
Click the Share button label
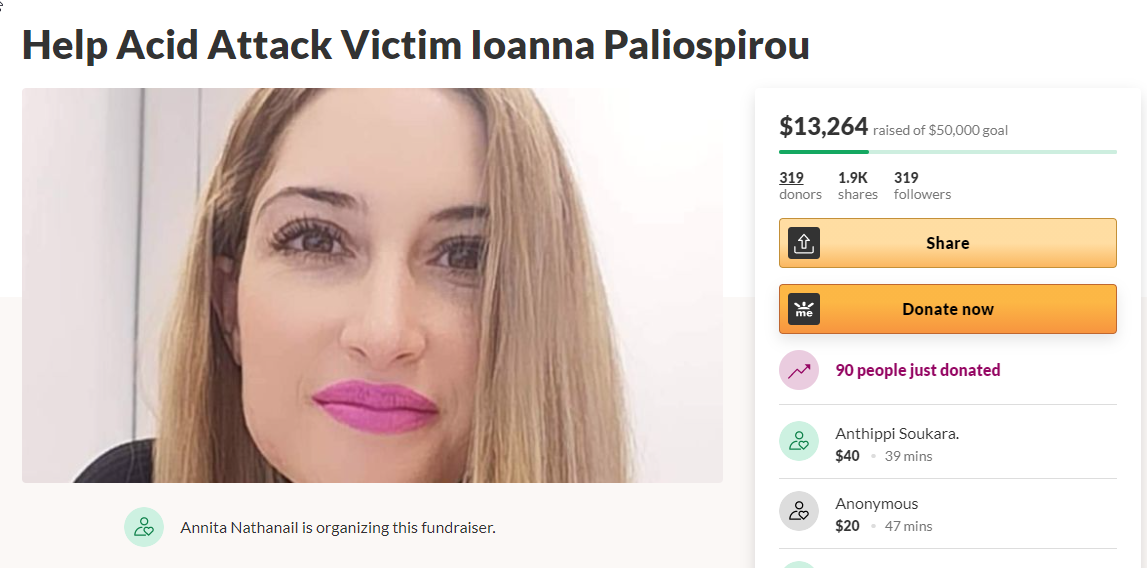(947, 243)
